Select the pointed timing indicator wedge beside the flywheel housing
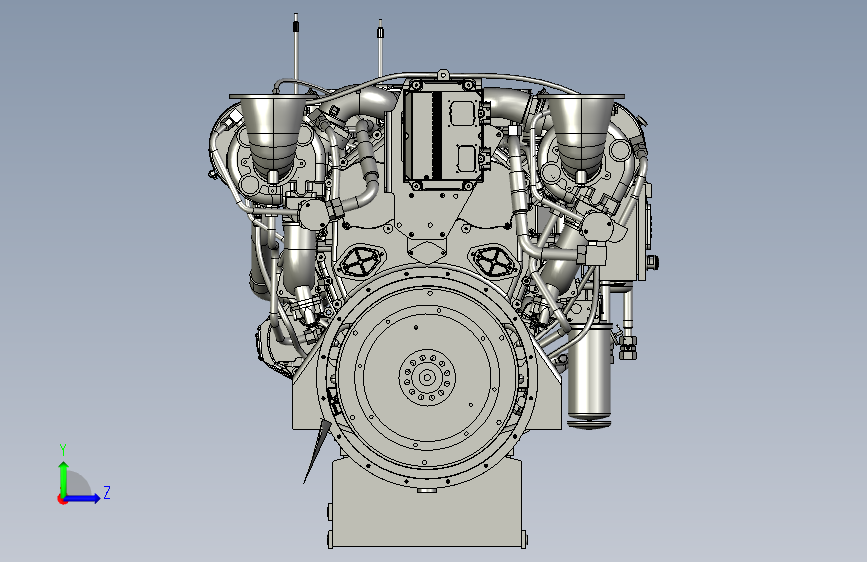The height and width of the screenshot is (562, 867). pos(317,451)
